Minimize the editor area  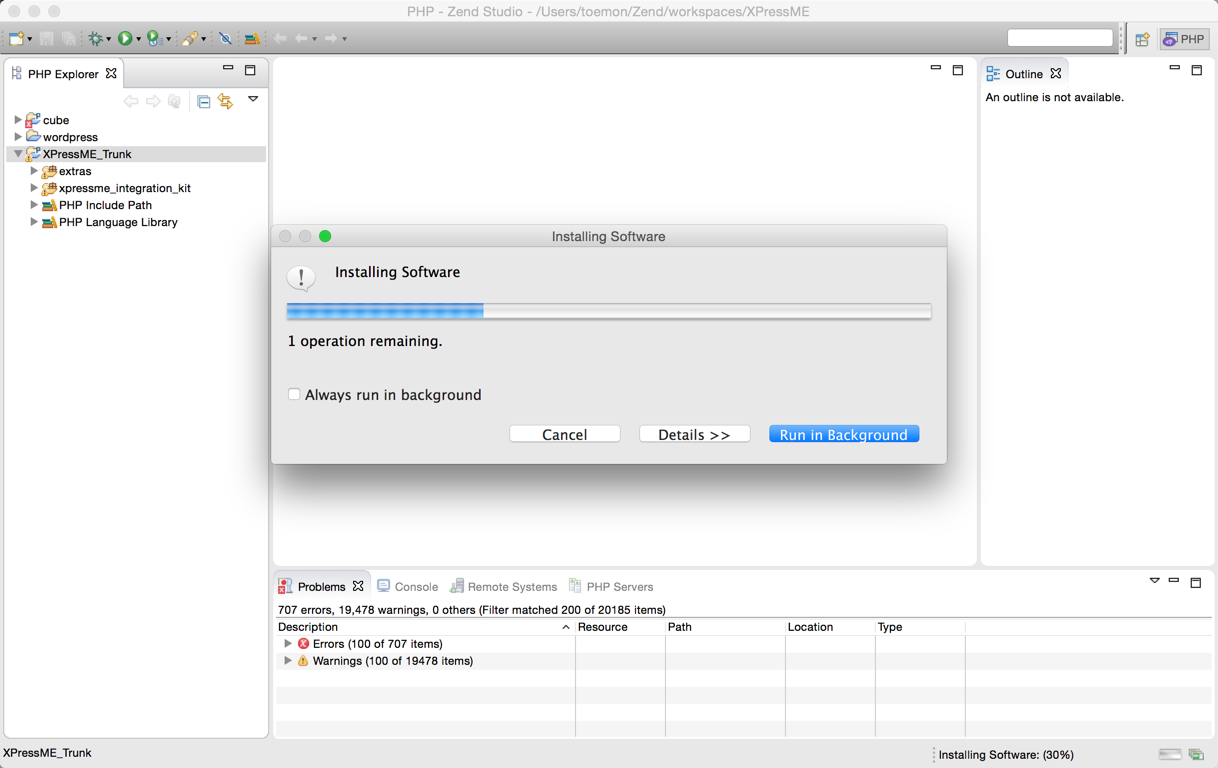[x=936, y=69]
